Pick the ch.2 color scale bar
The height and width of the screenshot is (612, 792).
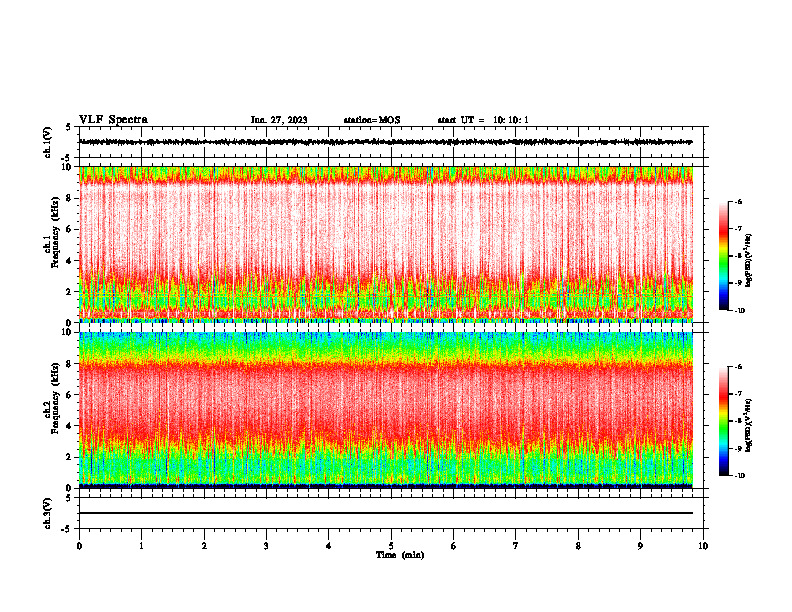click(x=724, y=421)
